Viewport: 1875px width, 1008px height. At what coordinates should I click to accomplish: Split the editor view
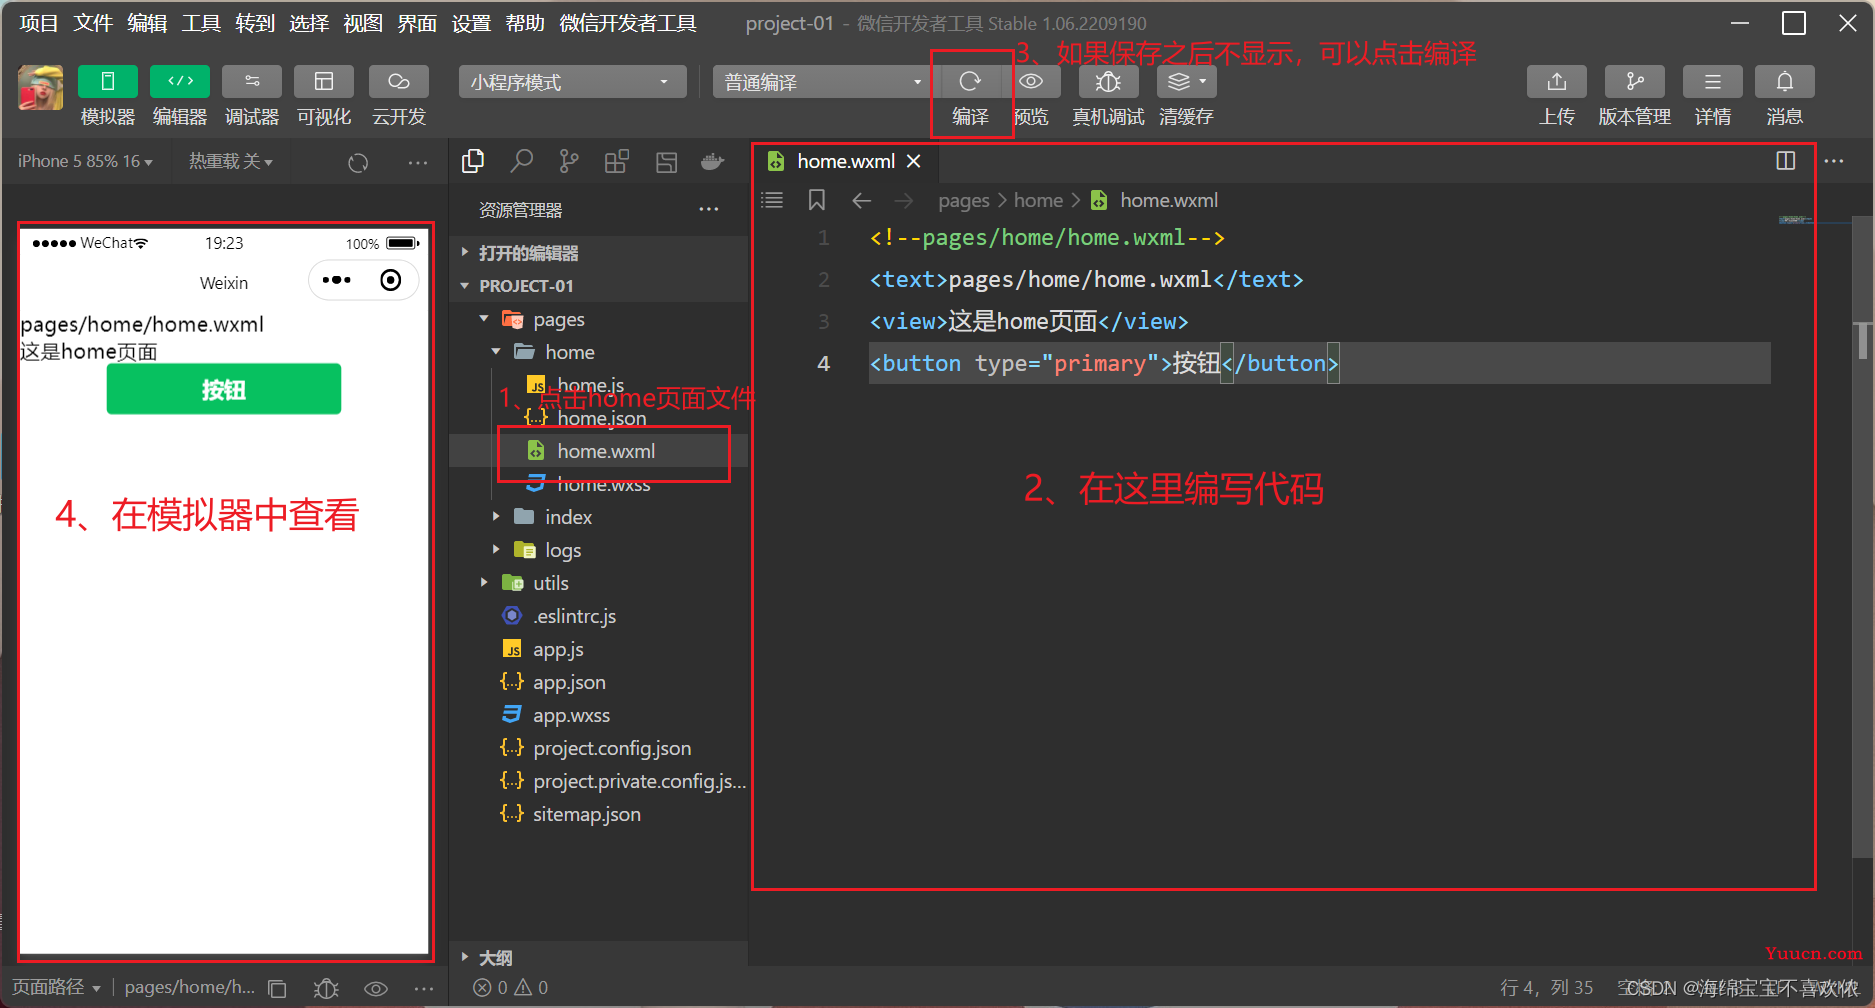1785,161
